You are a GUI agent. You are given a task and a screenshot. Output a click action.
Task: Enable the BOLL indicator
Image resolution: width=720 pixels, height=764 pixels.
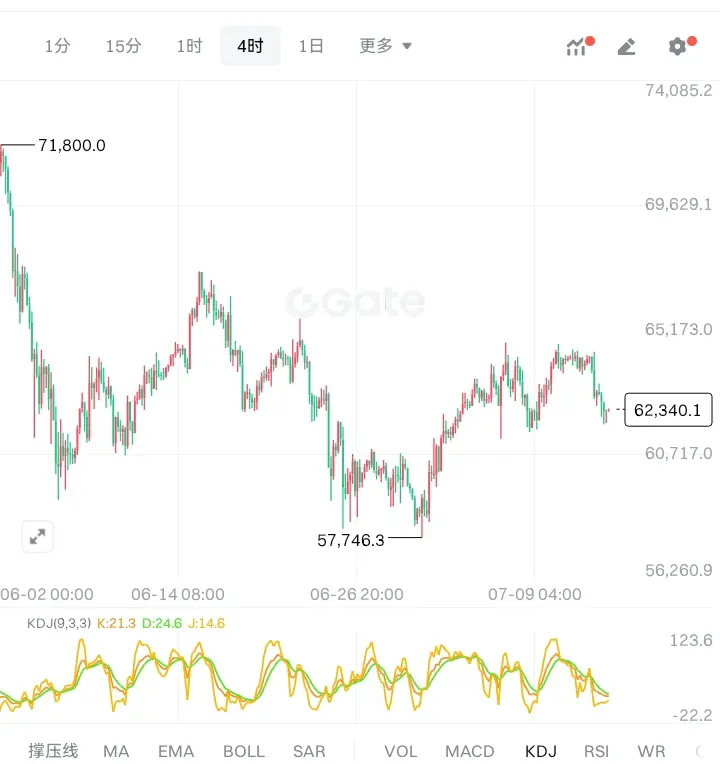pos(244,751)
